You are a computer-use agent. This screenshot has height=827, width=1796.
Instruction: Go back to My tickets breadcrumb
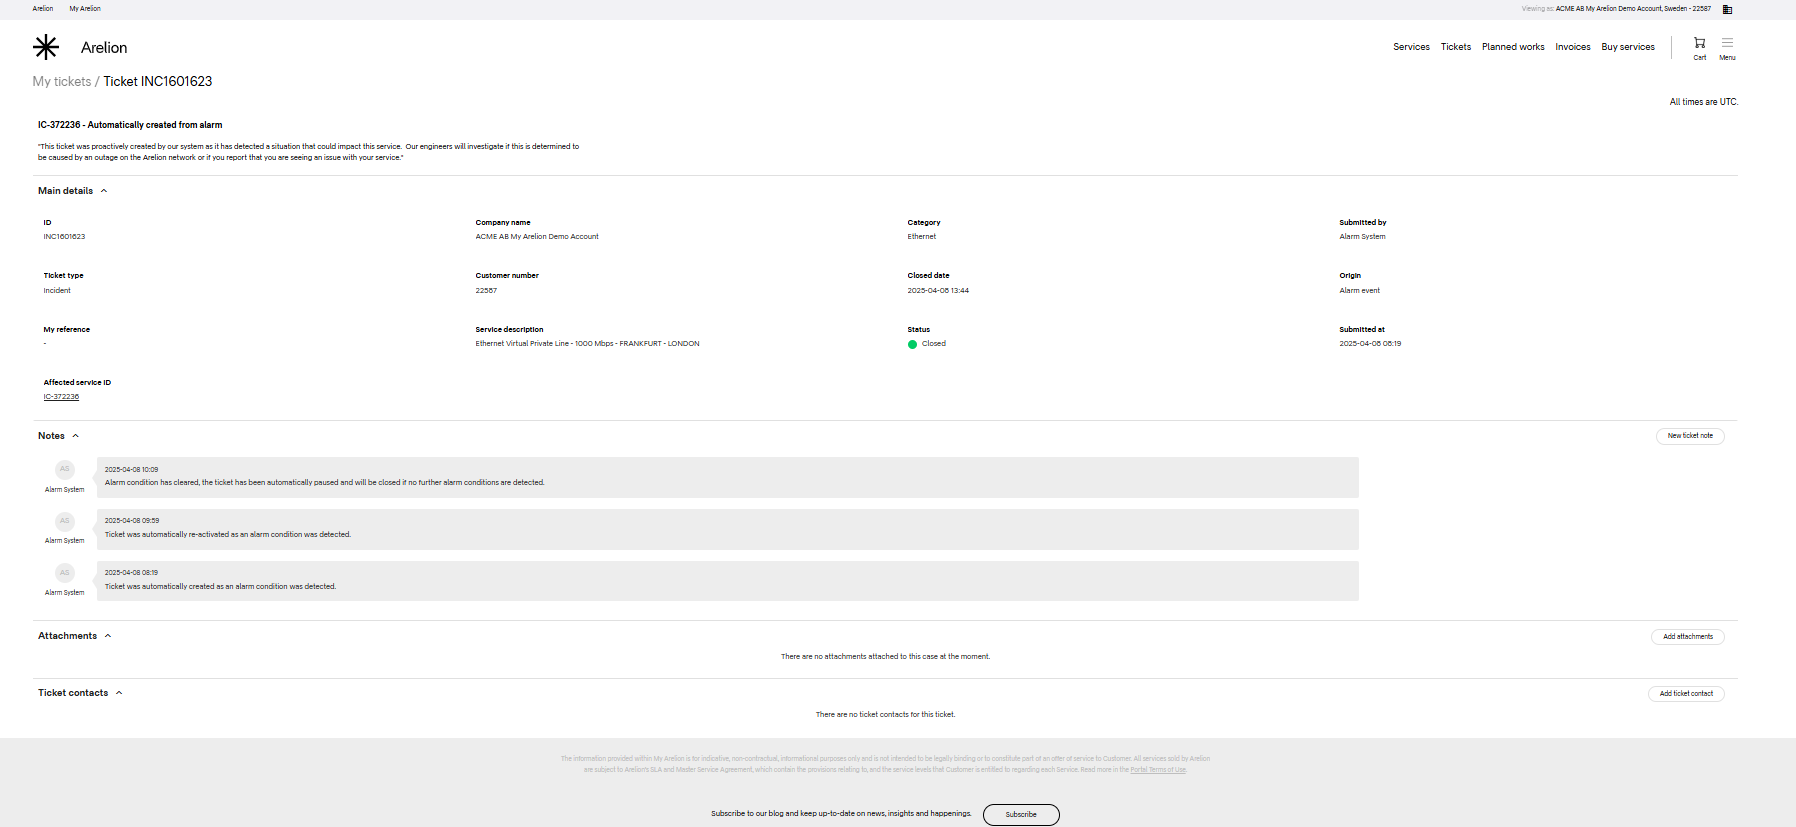tap(62, 82)
